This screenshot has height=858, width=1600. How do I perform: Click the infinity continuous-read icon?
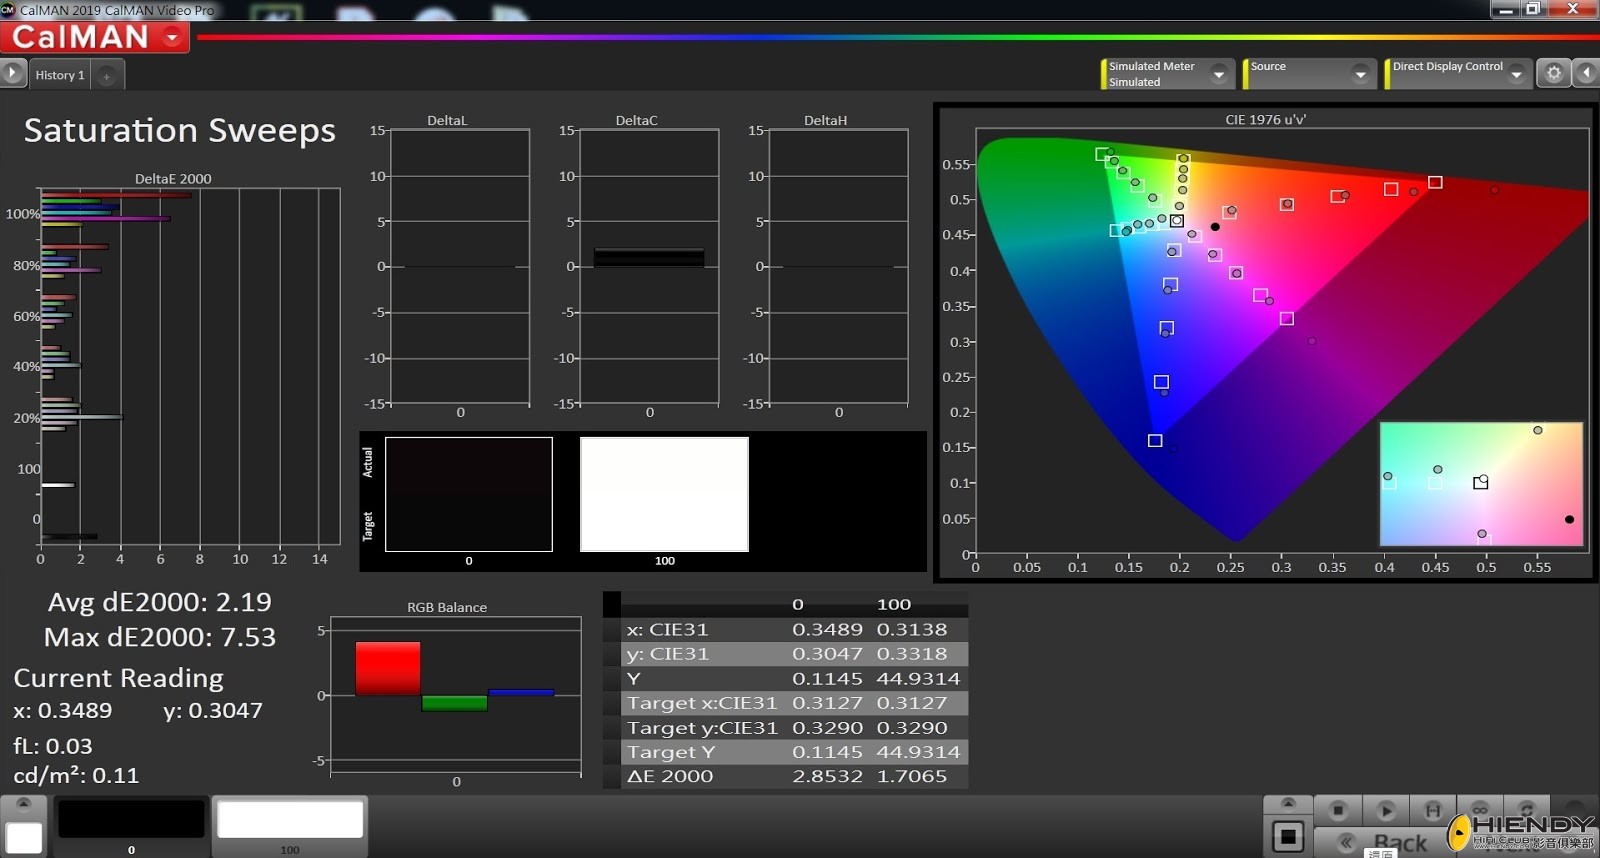(1480, 810)
